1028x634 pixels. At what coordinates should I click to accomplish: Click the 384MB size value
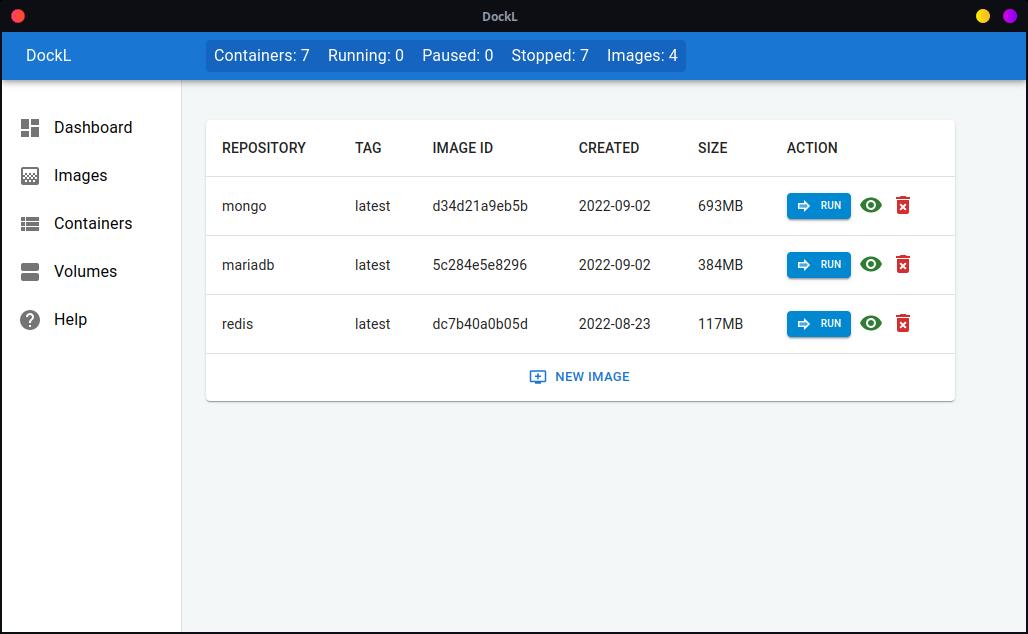[x=720, y=265]
